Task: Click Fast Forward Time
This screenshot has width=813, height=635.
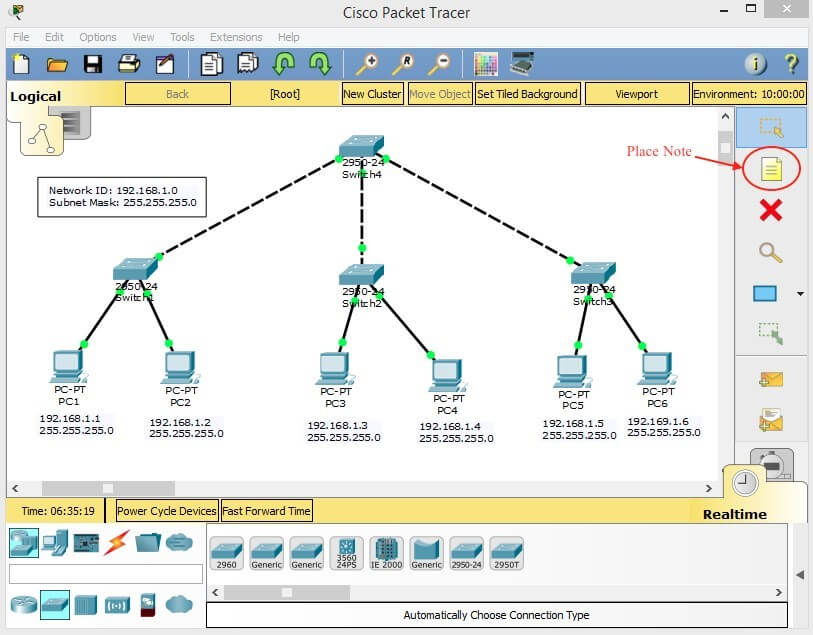Action: 266,511
